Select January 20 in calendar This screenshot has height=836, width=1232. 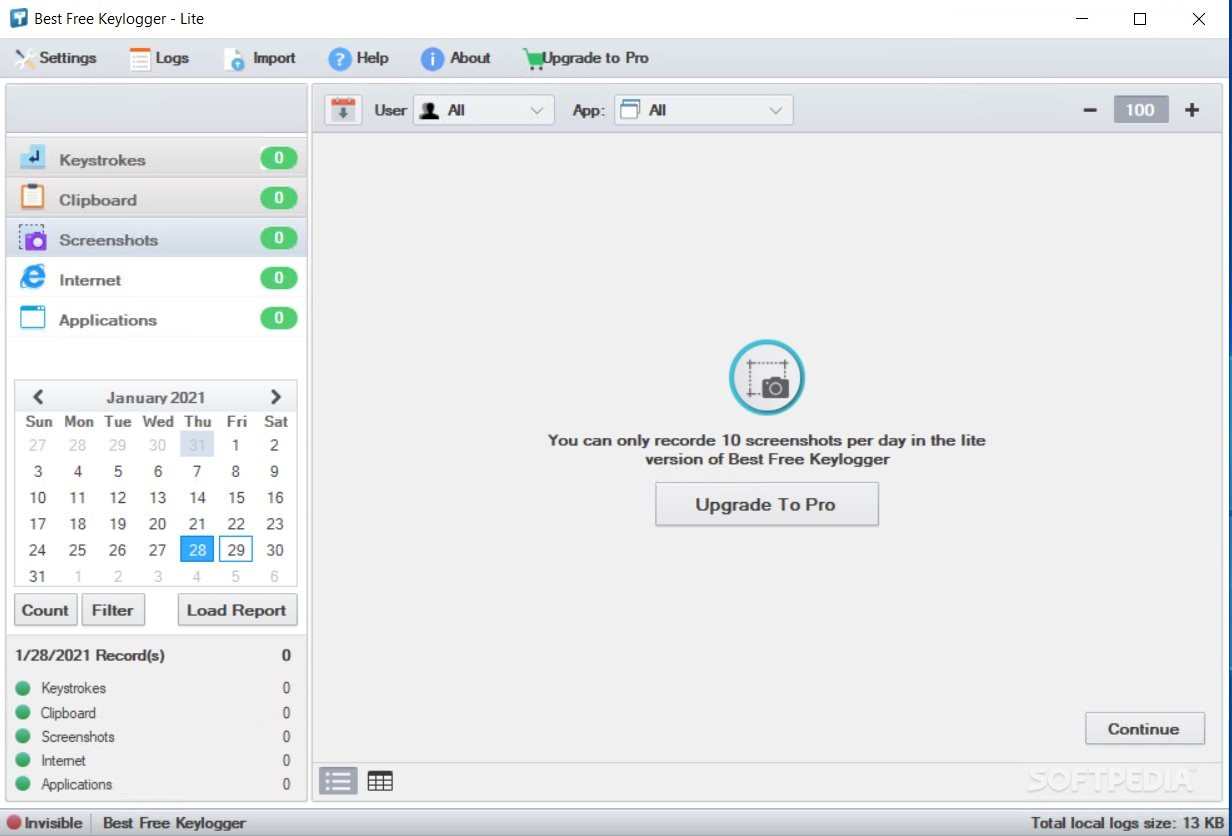click(x=157, y=523)
